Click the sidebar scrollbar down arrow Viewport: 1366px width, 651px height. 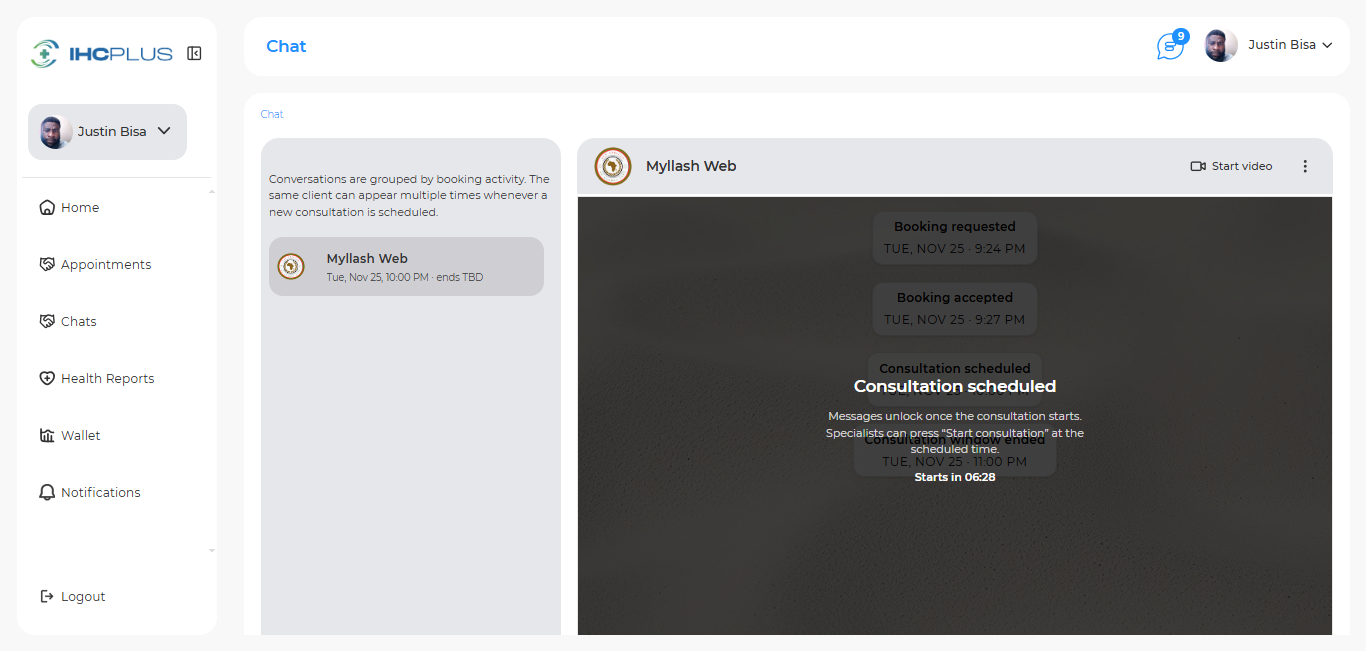click(x=211, y=550)
